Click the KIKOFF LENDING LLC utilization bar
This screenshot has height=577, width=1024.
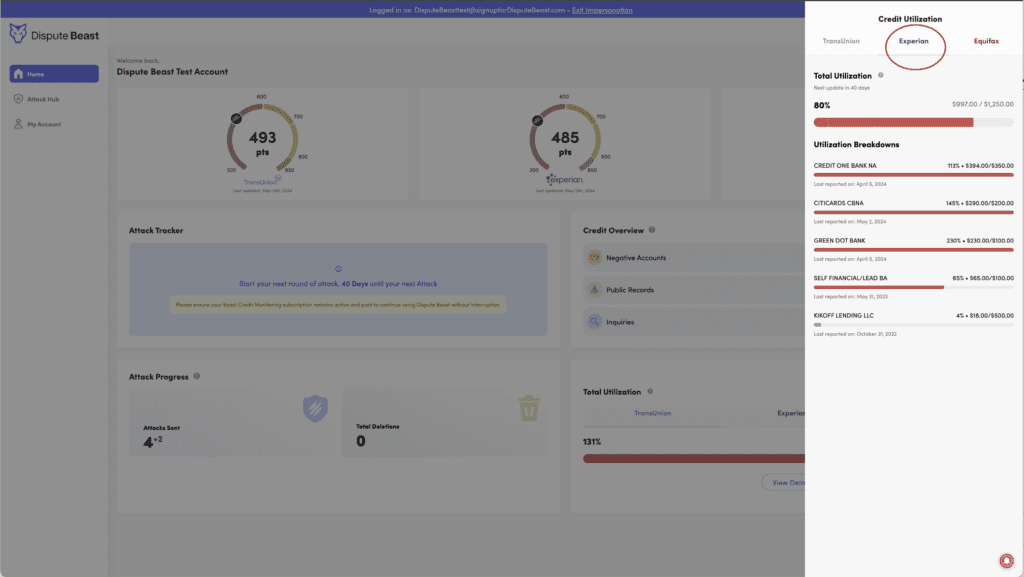(x=914, y=324)
